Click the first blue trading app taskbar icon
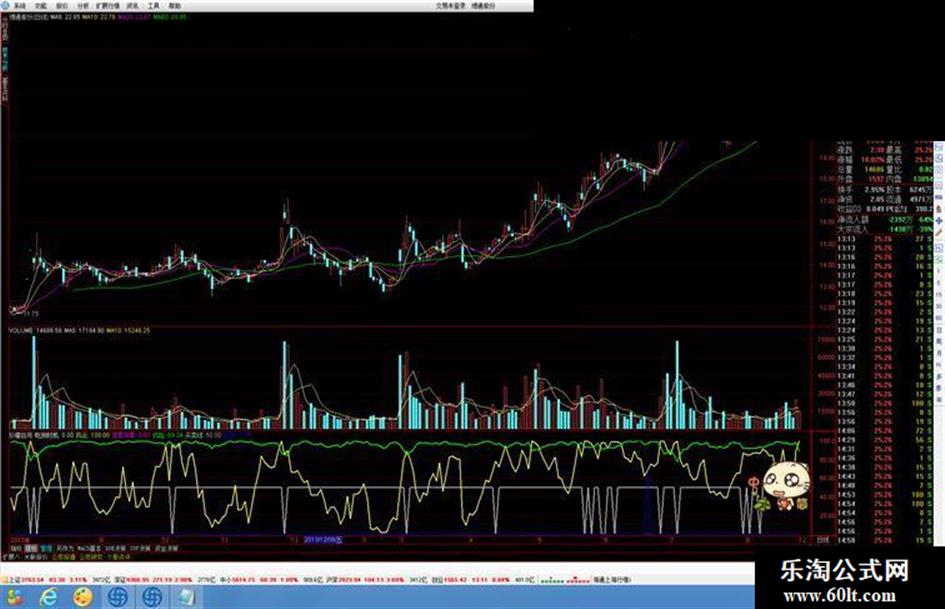The height and width of the screenshot is (609, 945). click(x=118, y=597)
